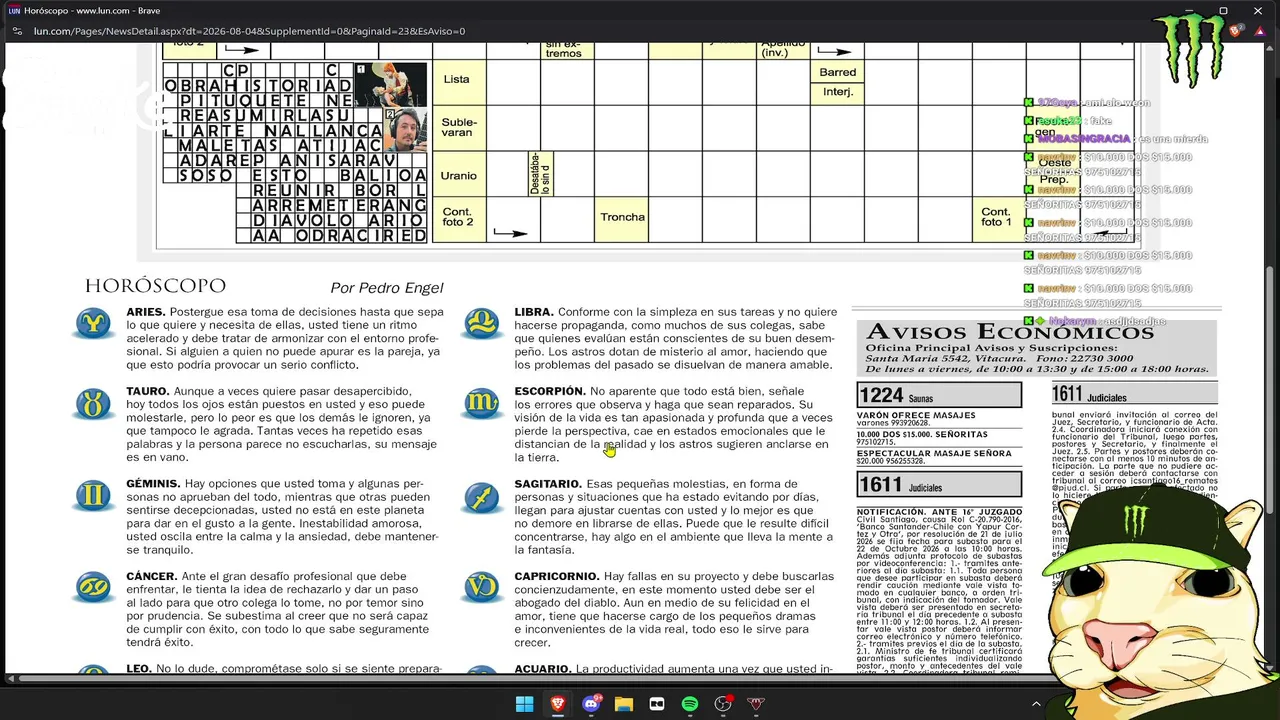Open File Explorer from the taskbar
1280x720 pixels.
[624, 704]
